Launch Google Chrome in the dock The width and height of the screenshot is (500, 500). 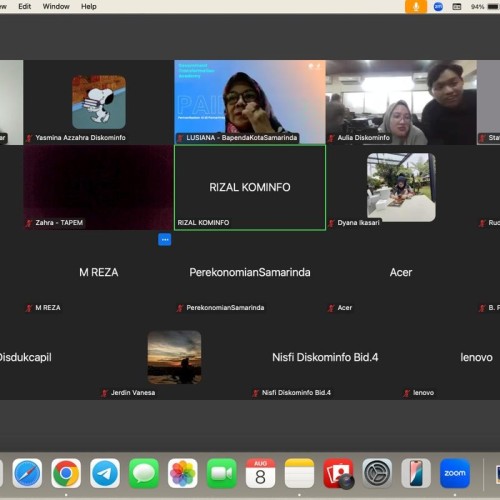coord(66,473)
